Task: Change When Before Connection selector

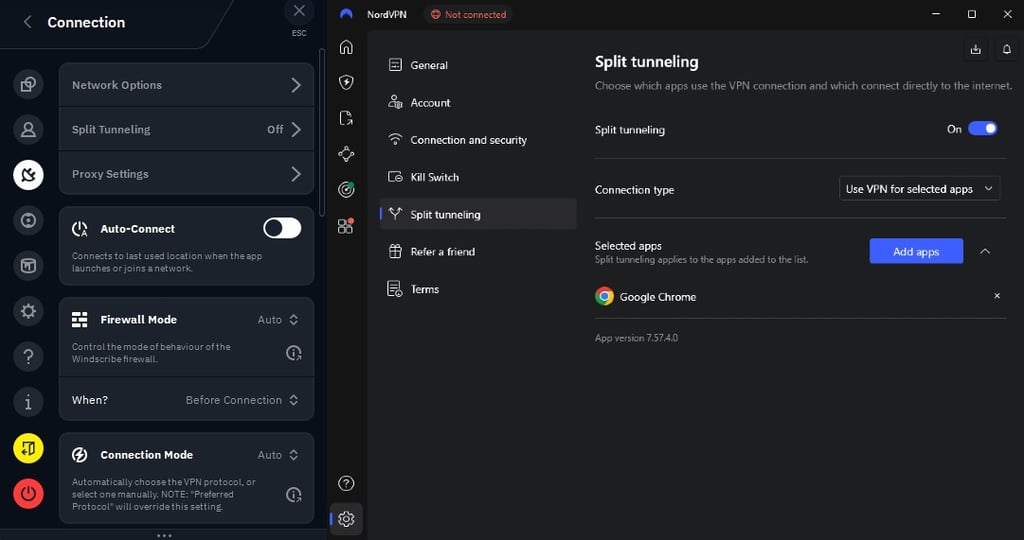Action: click(x=242, y=400)
